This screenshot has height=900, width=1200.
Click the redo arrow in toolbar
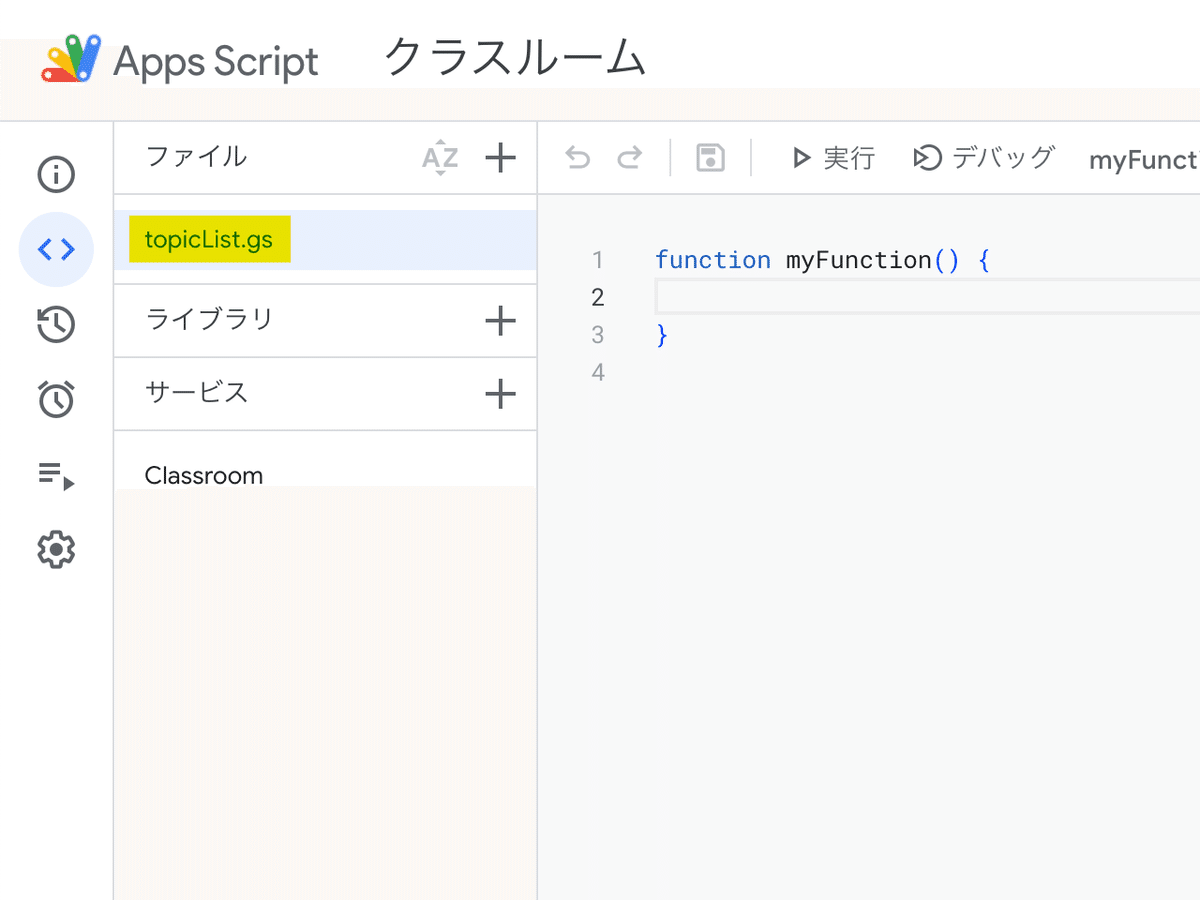pyautogui.click(x=629, y=158)
